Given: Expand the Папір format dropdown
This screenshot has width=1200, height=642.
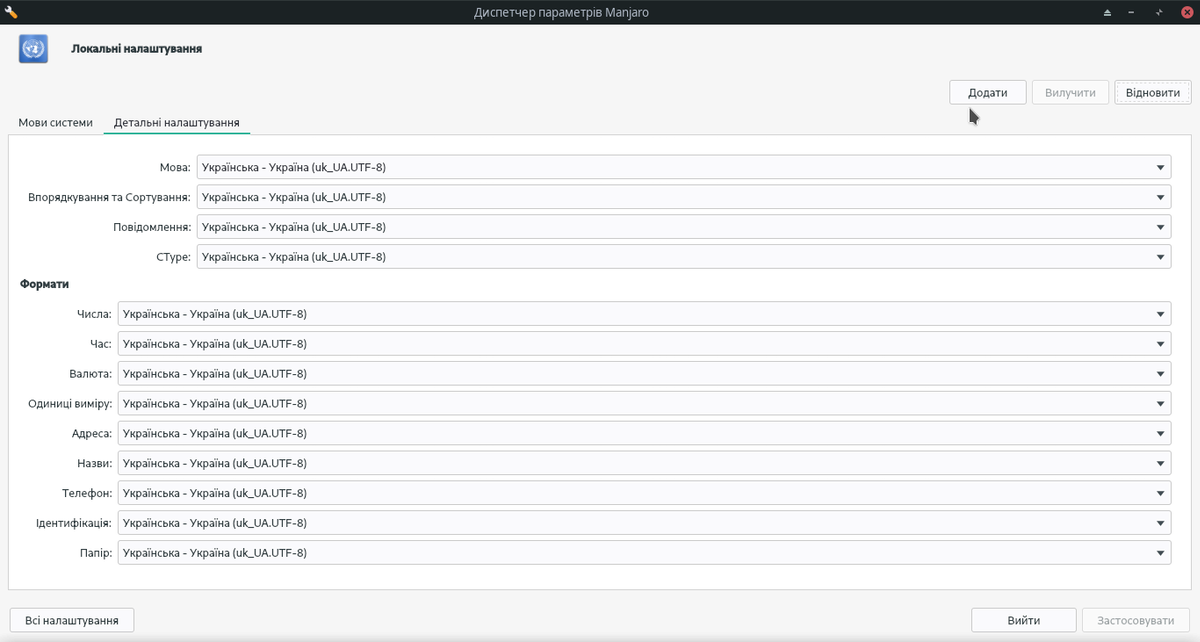Looking at the screenshot, I should 644,553.
